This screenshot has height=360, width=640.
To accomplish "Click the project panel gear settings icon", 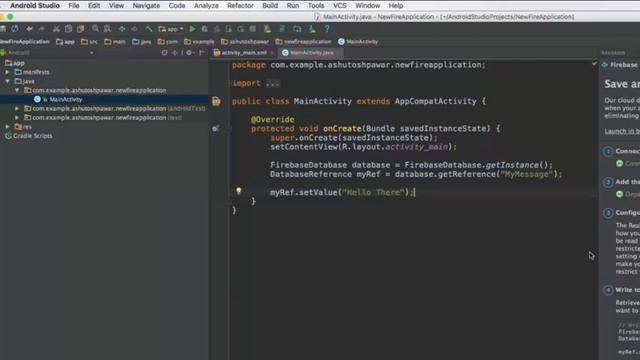I will [189, 53].
